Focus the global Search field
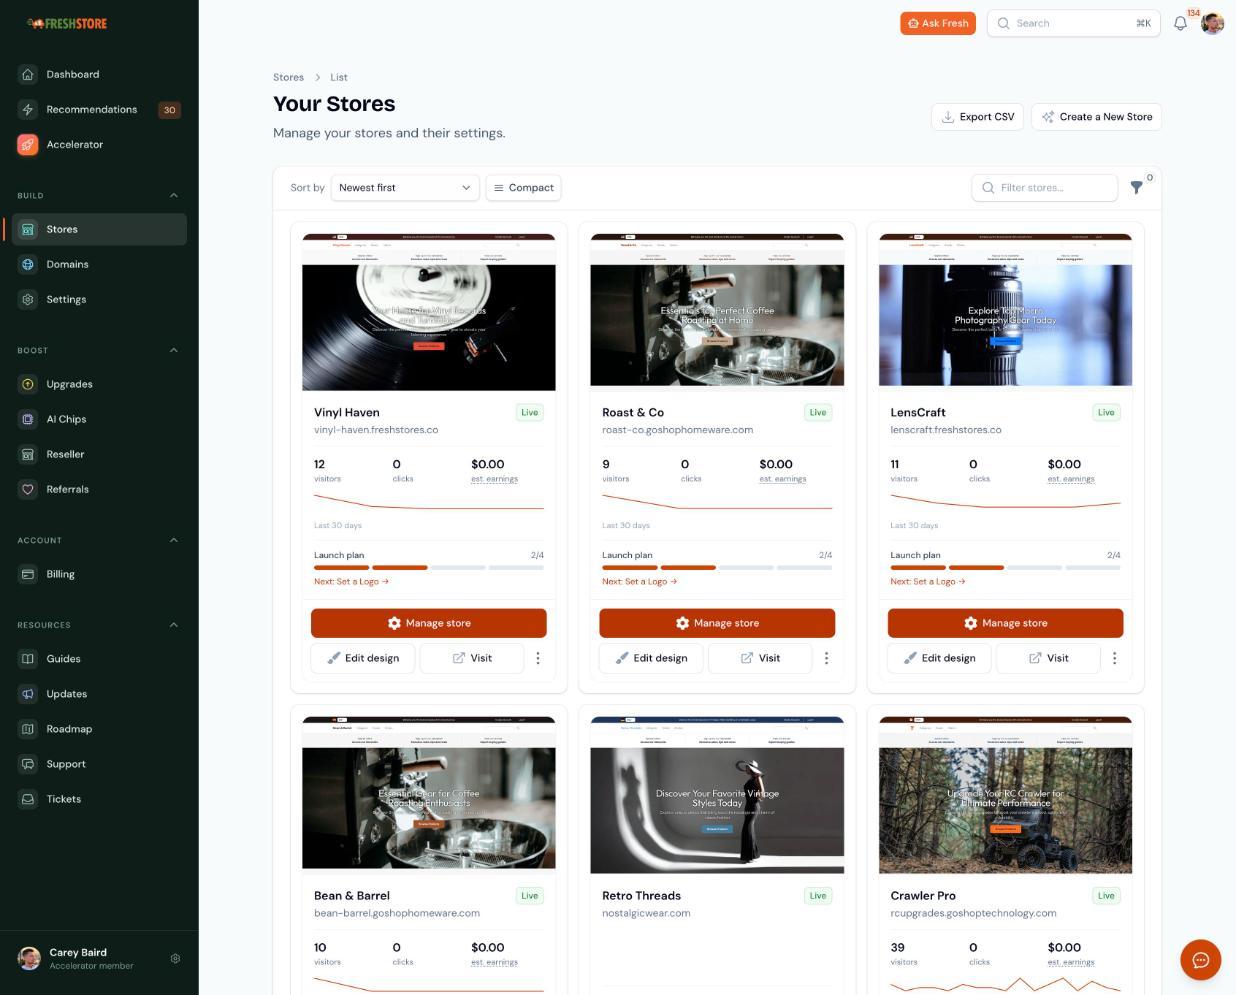Viewport: 1236px width, 995px height. click(1073, 23)
